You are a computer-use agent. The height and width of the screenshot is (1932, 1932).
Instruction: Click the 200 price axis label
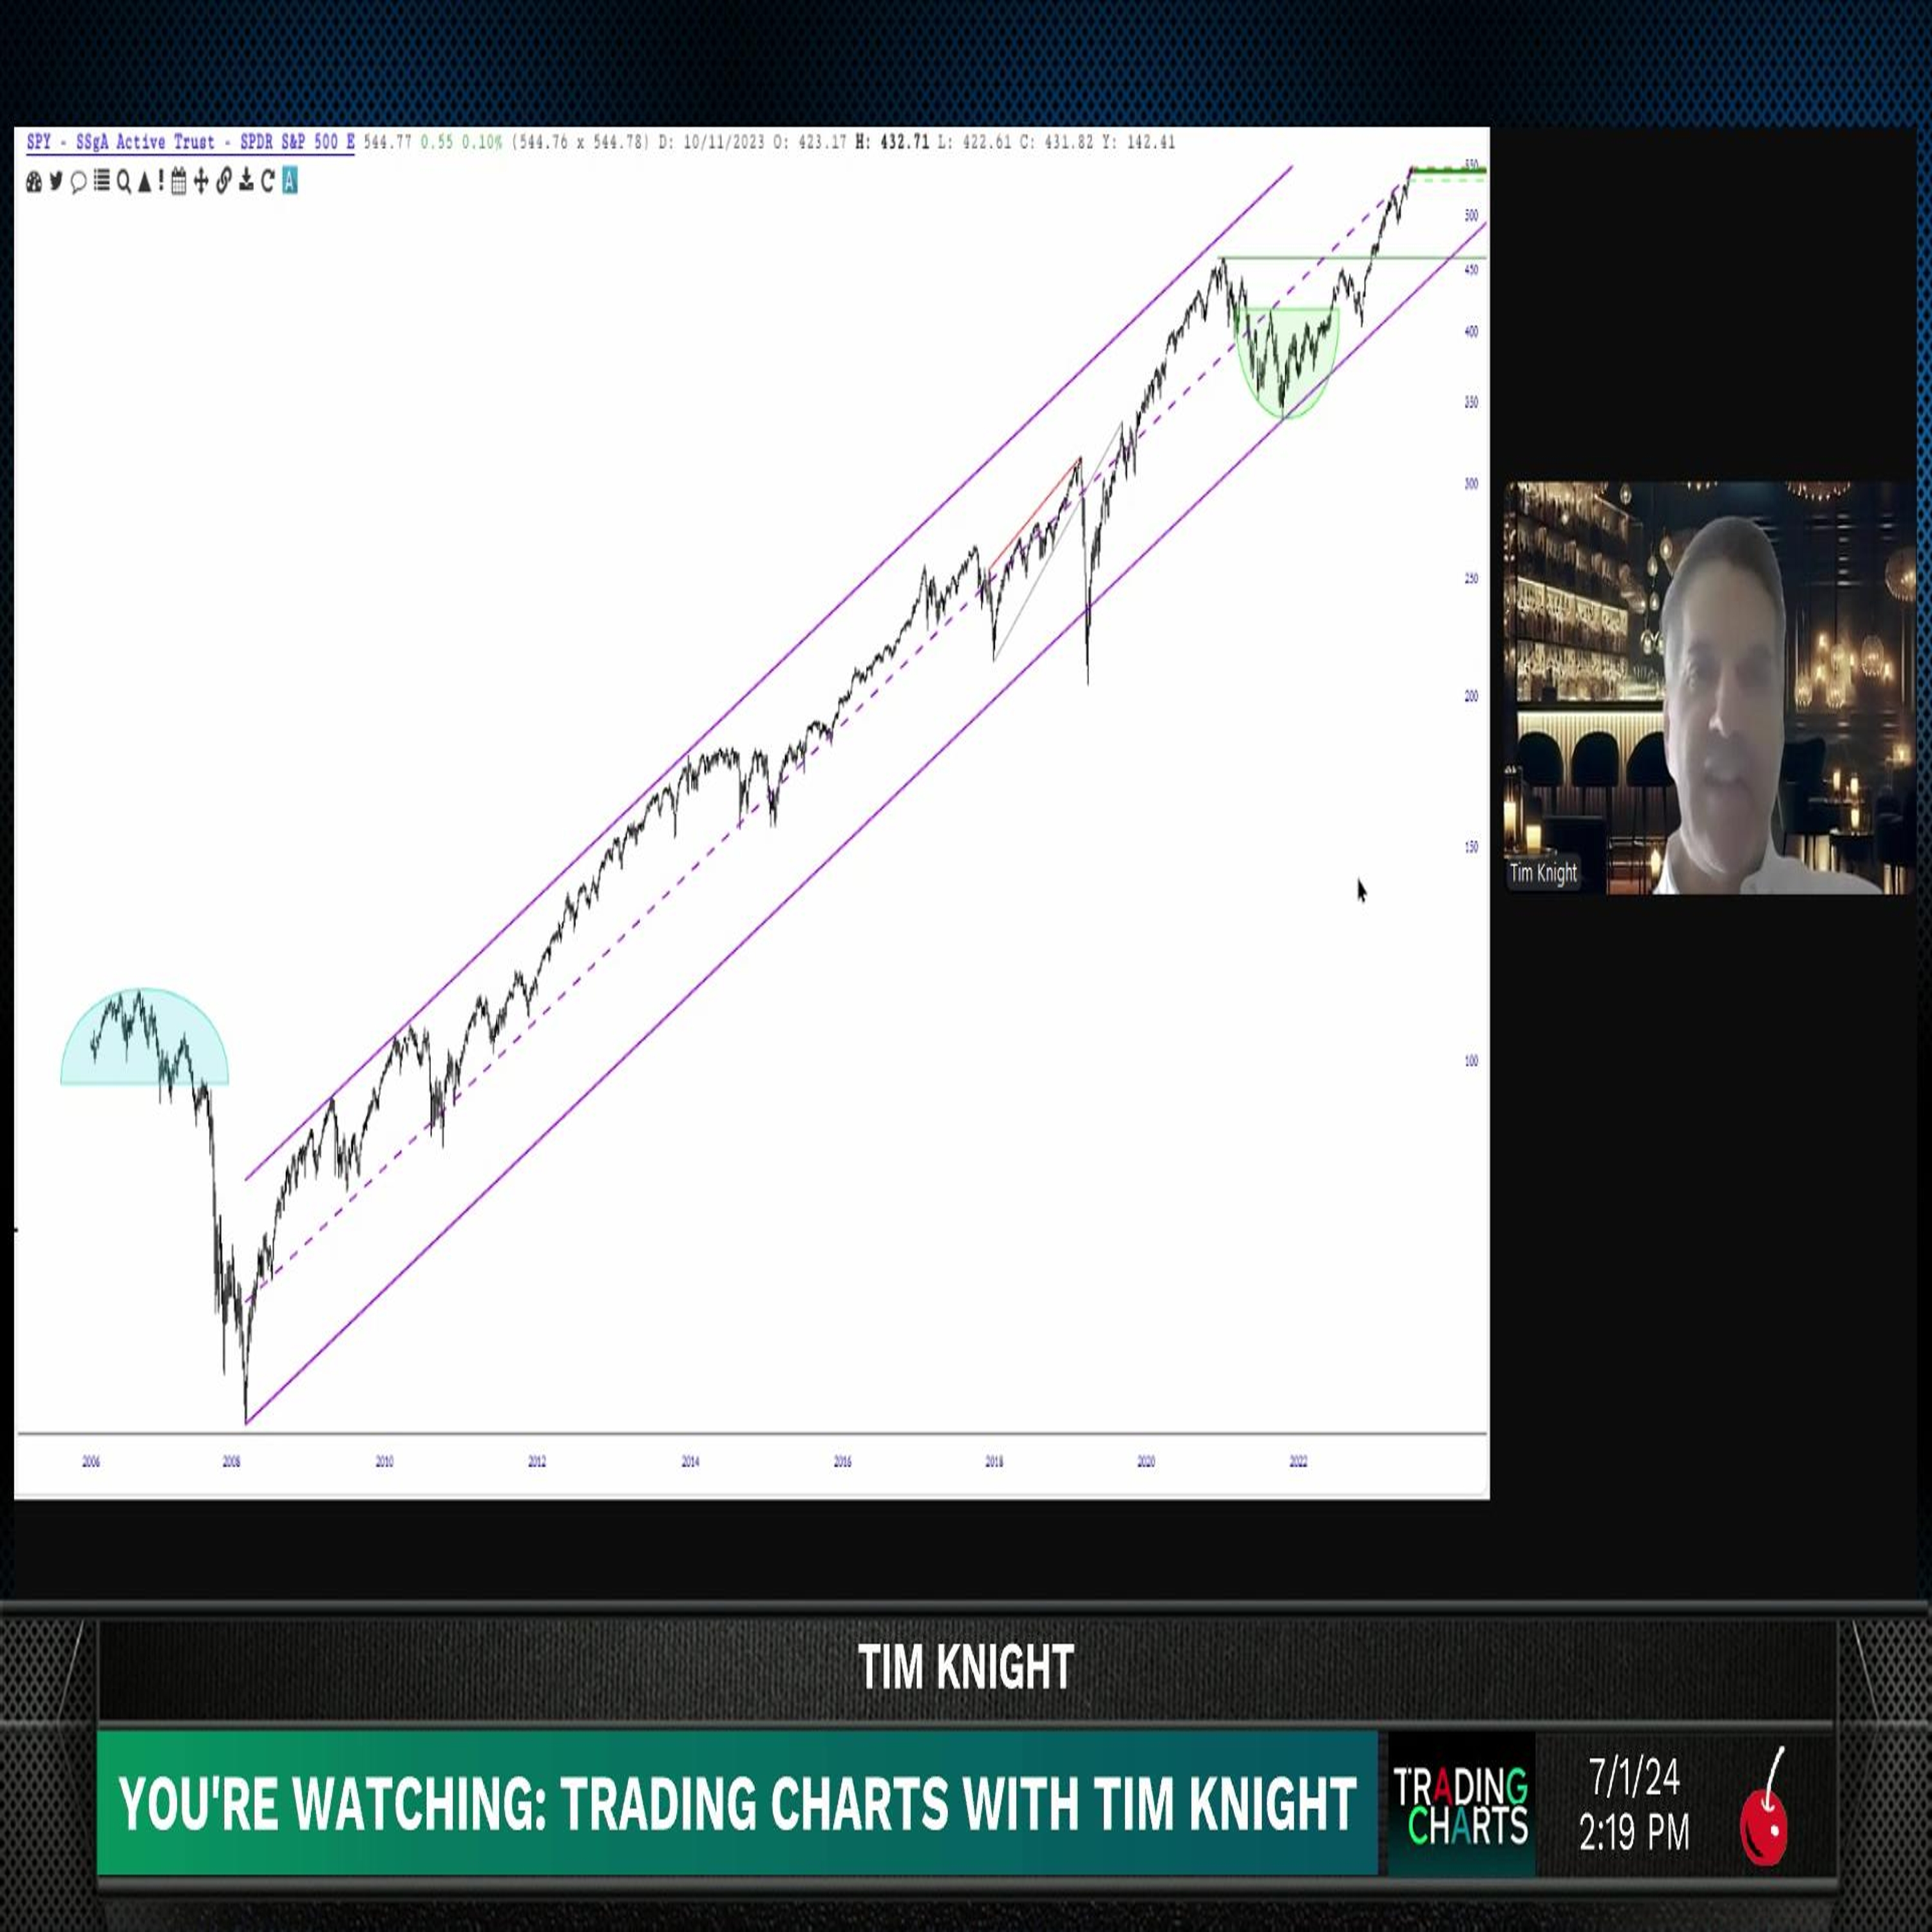[1471, 696]
